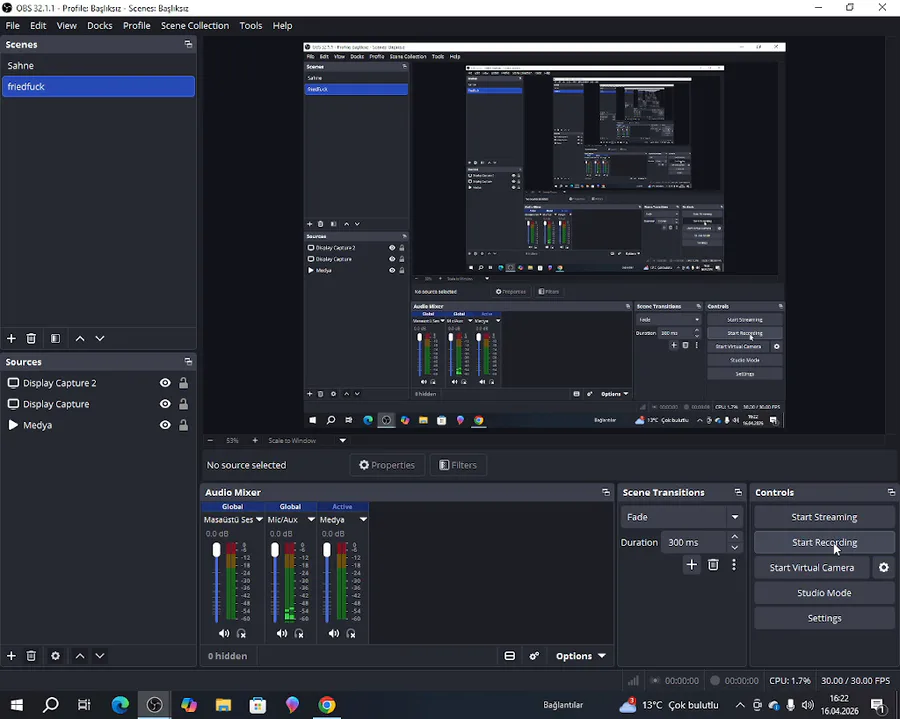Screen dimensions: 900x719
Task: Toggle visibility of Display Capture source
Action: tap(165, 404)
